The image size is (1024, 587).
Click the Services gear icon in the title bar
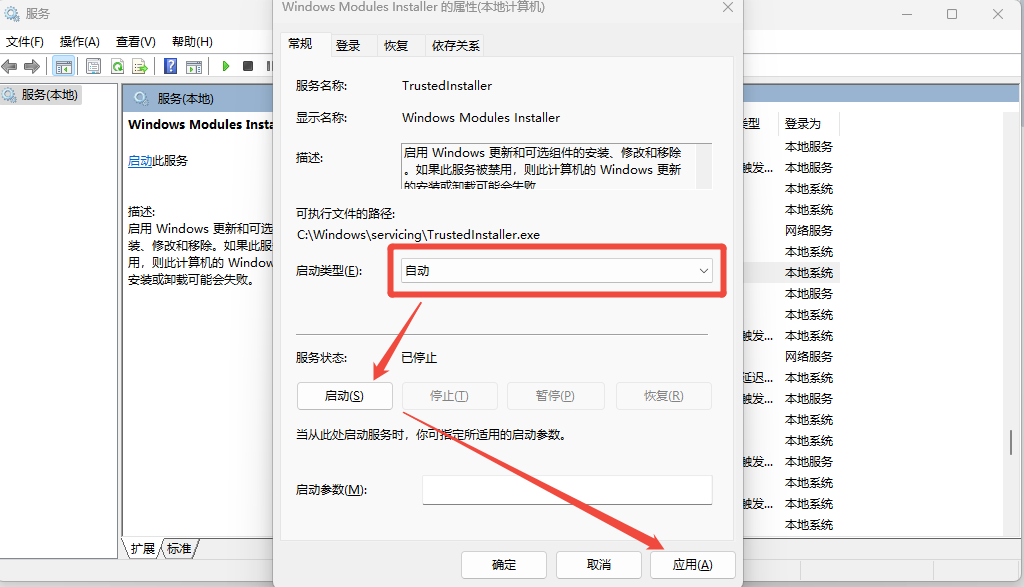(x=11, y=14)
